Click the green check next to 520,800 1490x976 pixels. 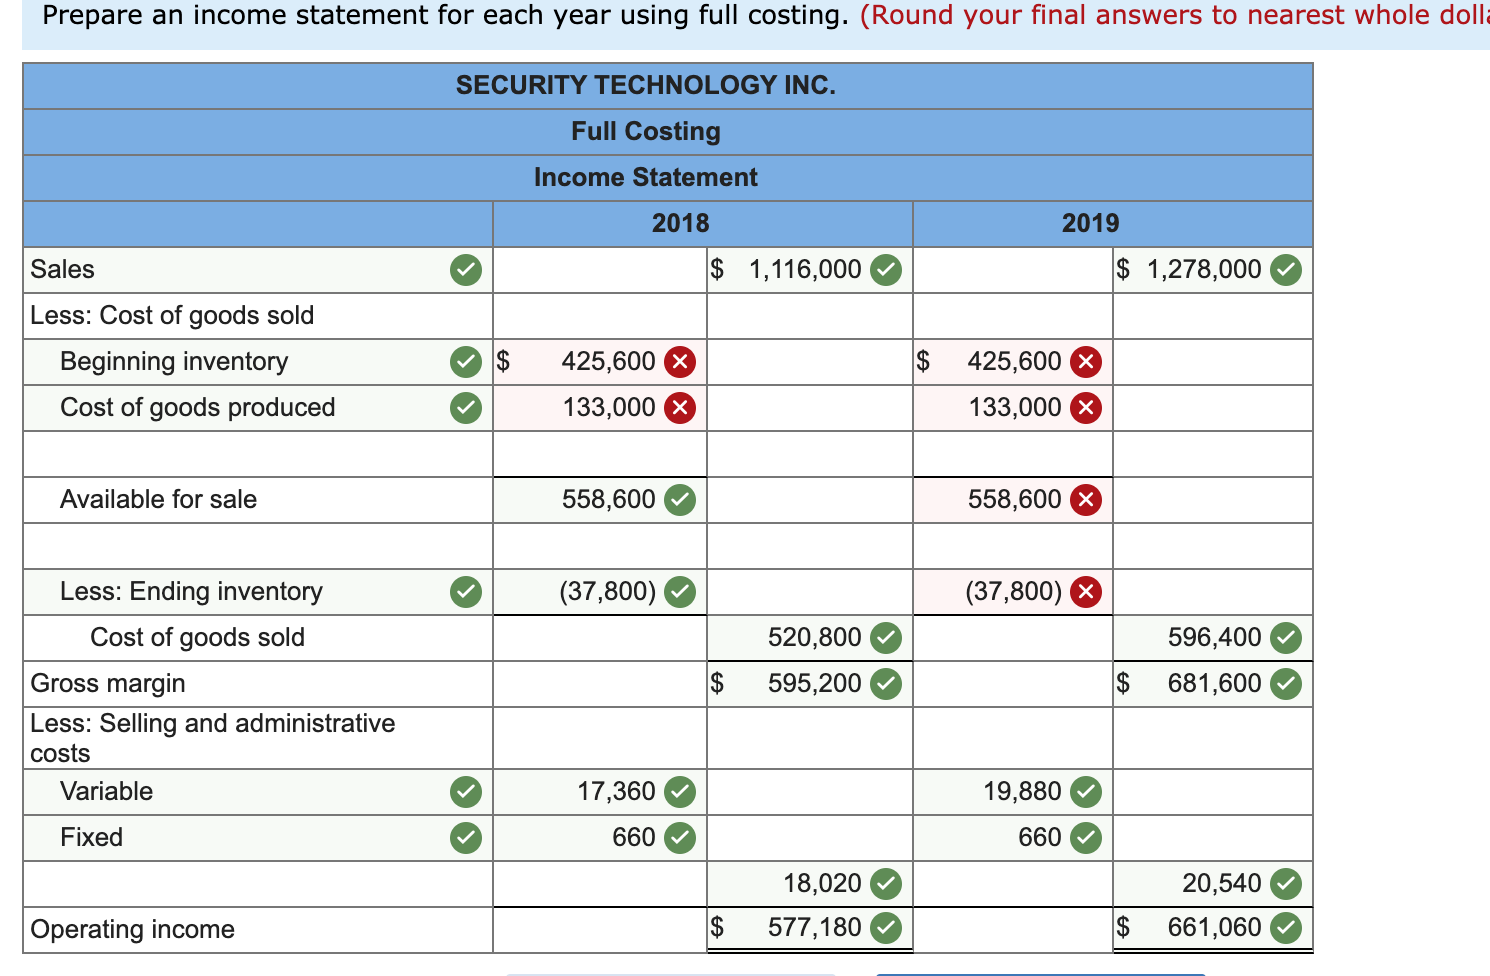click(x=885, y=637)
